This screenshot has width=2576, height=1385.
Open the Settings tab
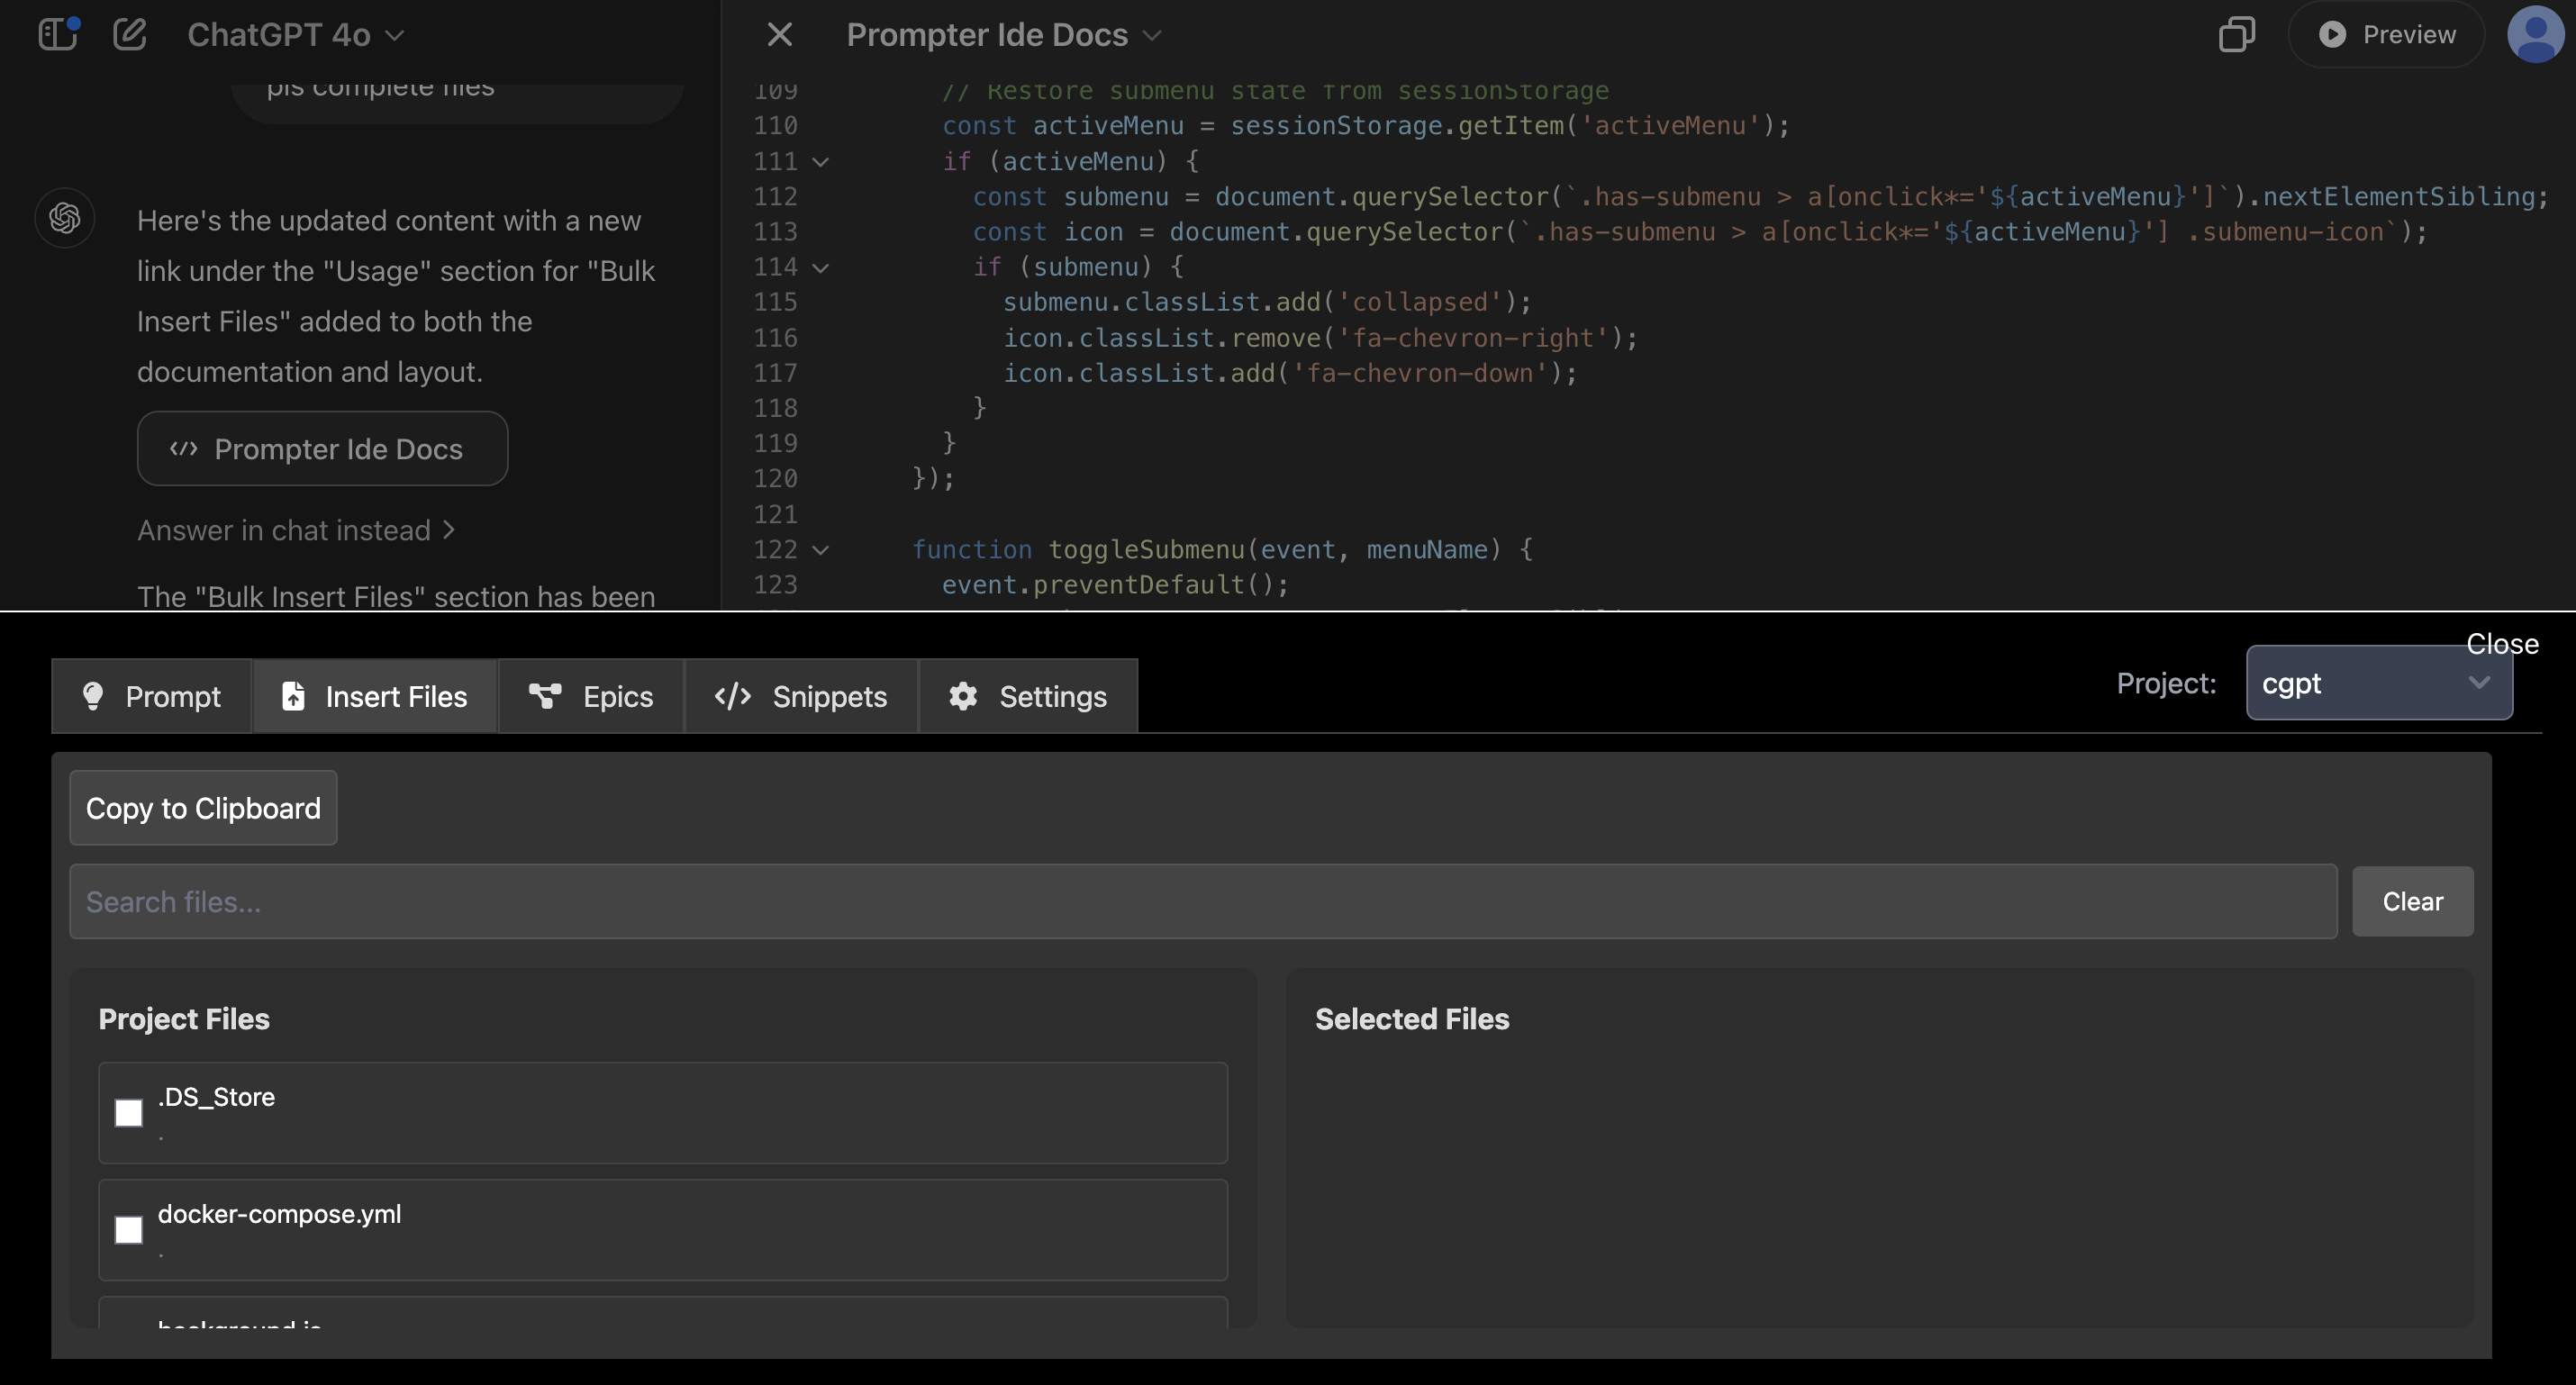1028,696
